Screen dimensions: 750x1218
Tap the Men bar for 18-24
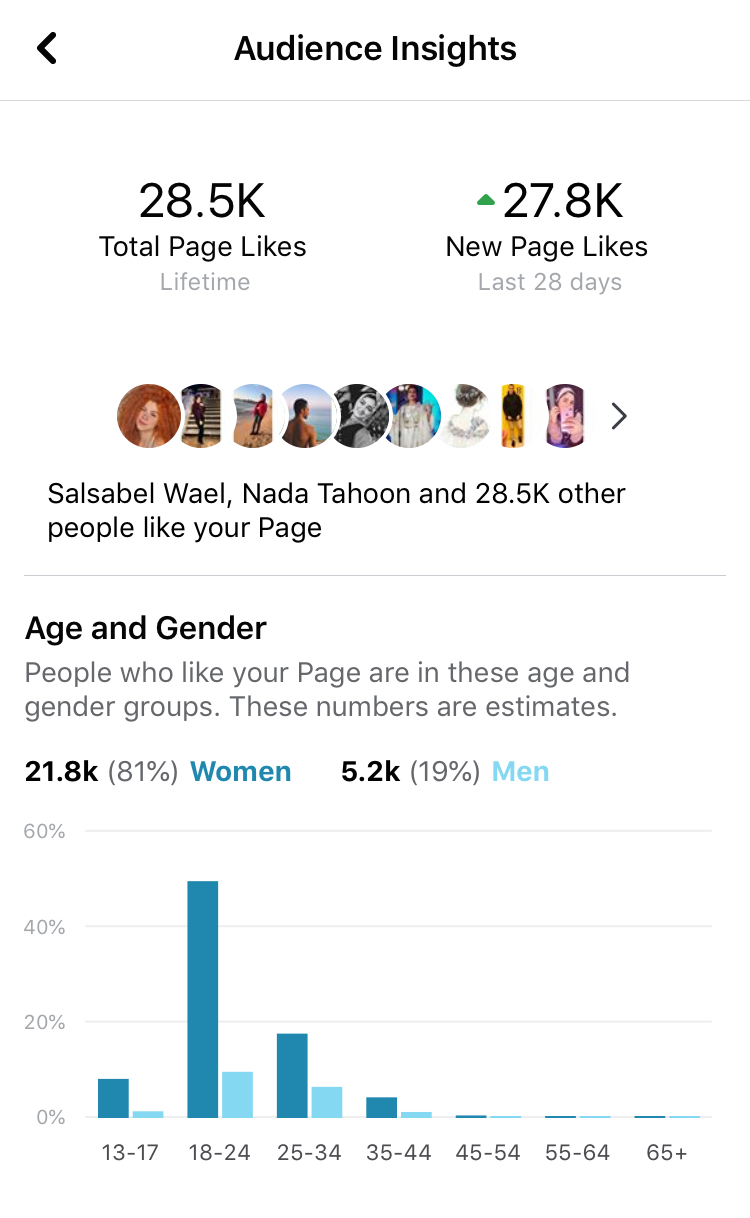(x=238, y=1094)
